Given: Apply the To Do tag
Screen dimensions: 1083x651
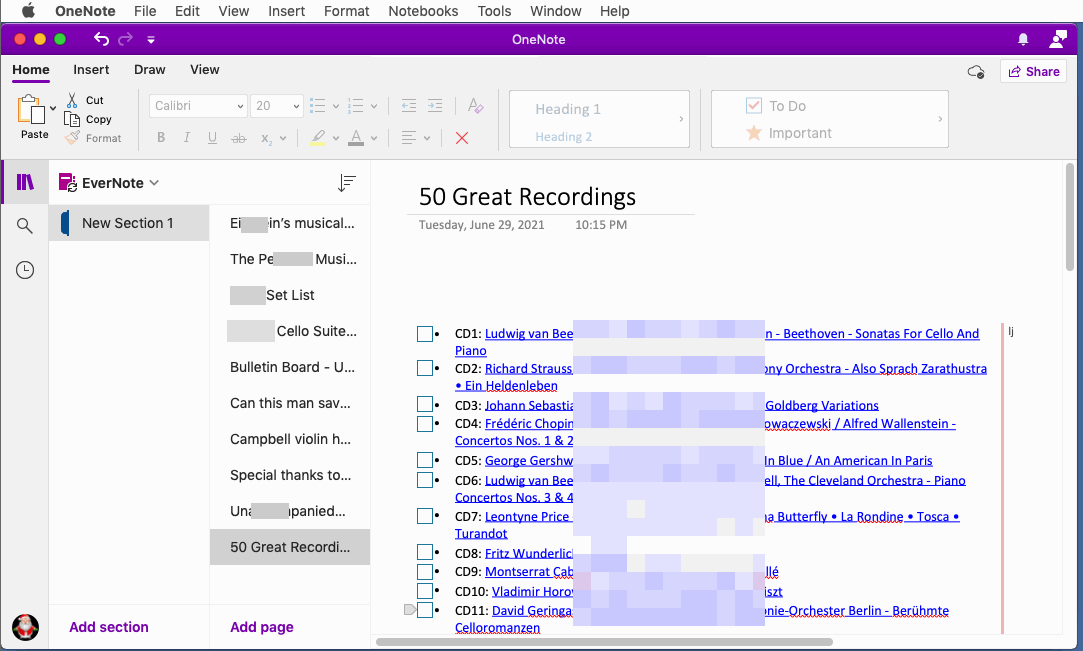Looking at the screenshot, I should 776,106.
